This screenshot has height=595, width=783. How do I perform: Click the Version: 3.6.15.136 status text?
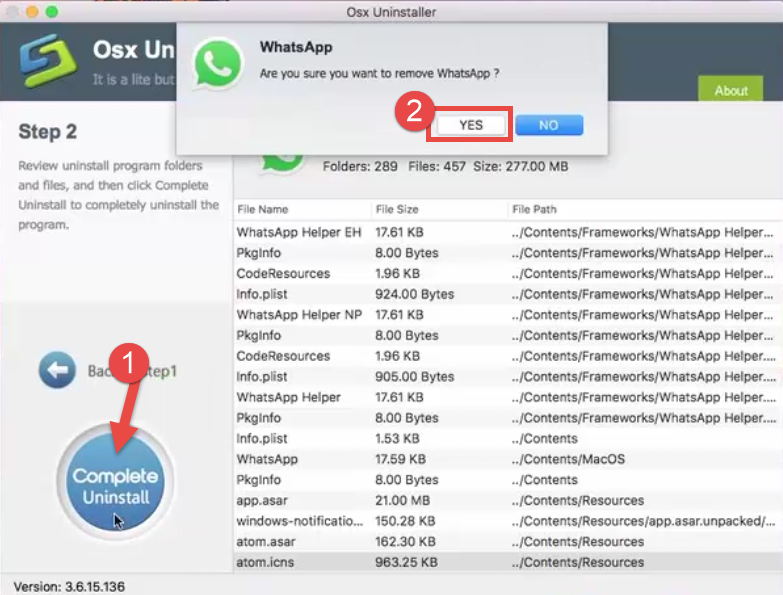(69, 586)
